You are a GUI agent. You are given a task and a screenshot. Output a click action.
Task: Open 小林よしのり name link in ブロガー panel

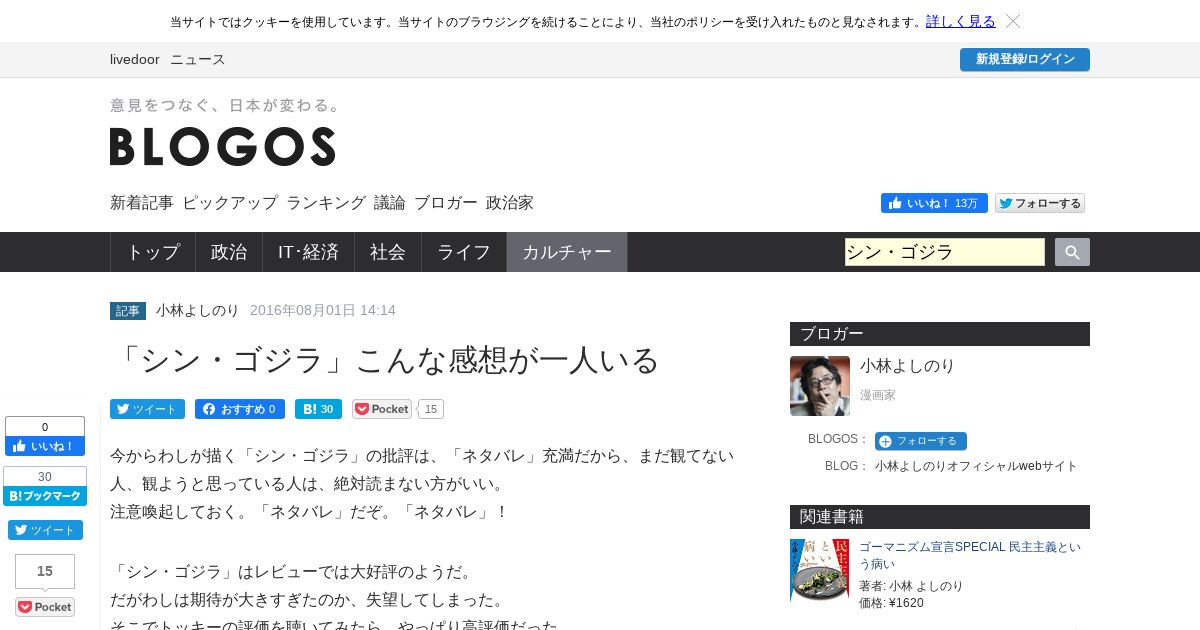click(x=907, y=366)
